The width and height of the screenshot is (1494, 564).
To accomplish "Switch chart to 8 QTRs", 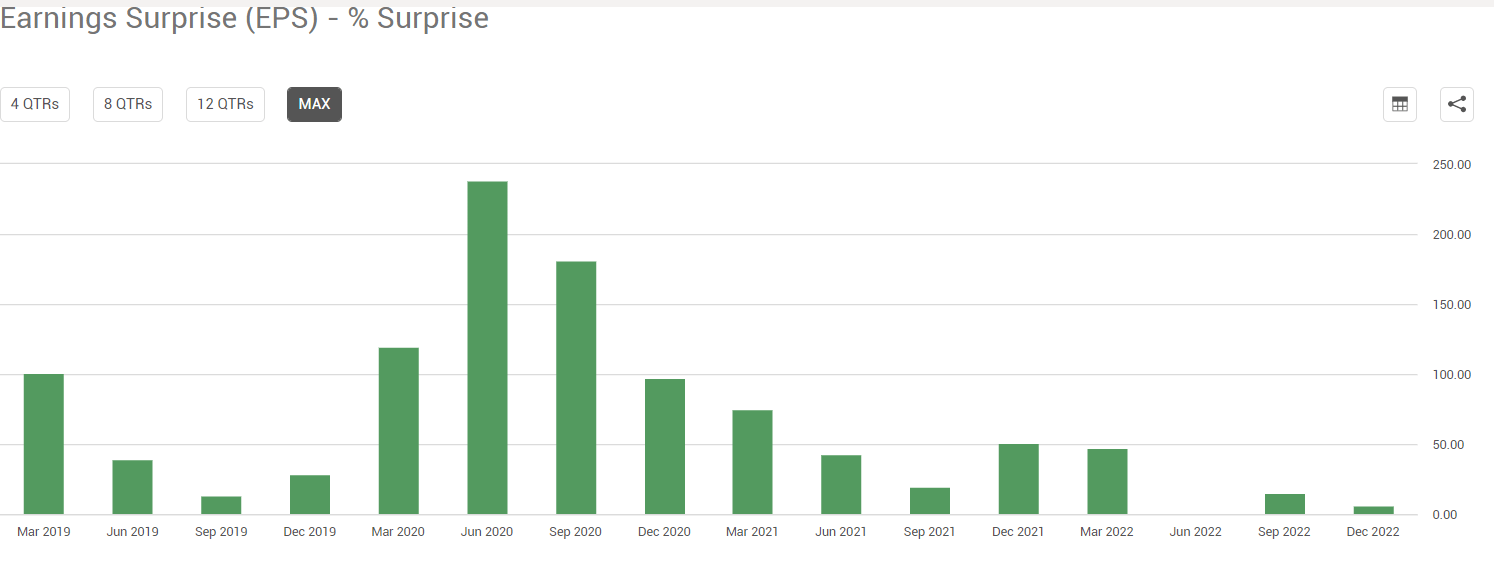I will pyautogui.click(x=128, y=104).
